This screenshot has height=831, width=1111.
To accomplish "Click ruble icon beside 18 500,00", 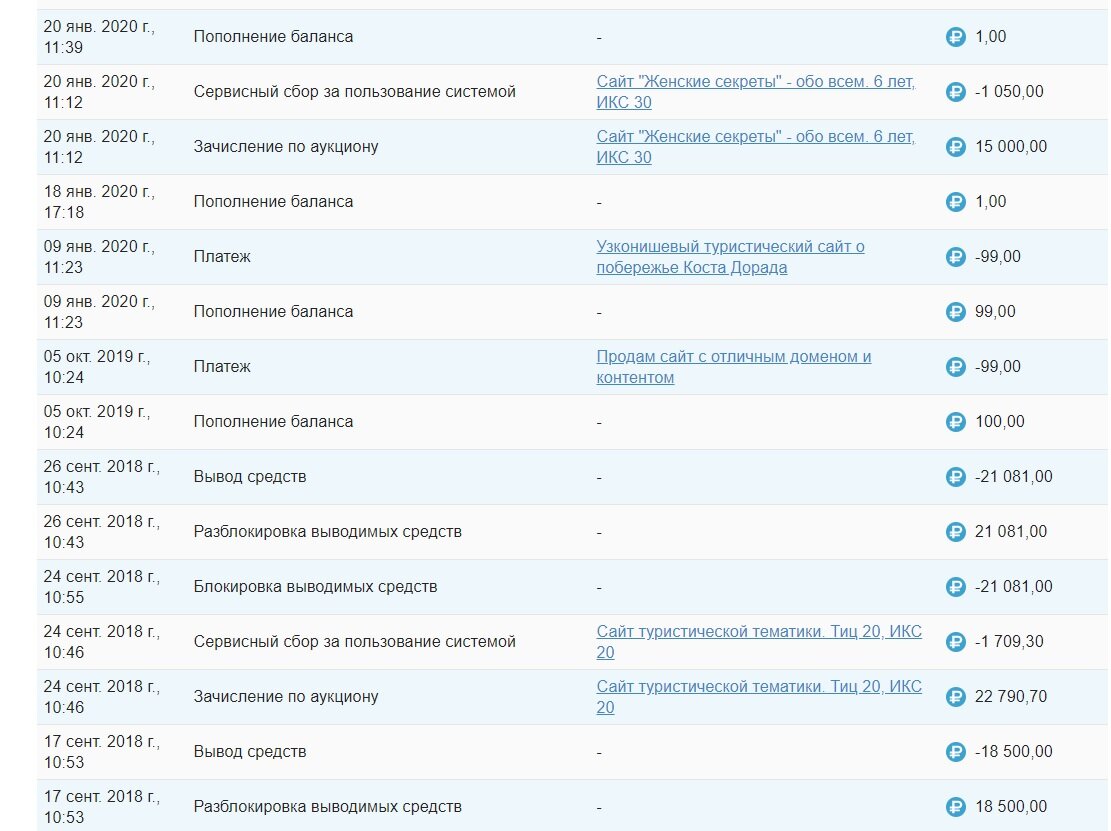I will [x=956, y=807].
